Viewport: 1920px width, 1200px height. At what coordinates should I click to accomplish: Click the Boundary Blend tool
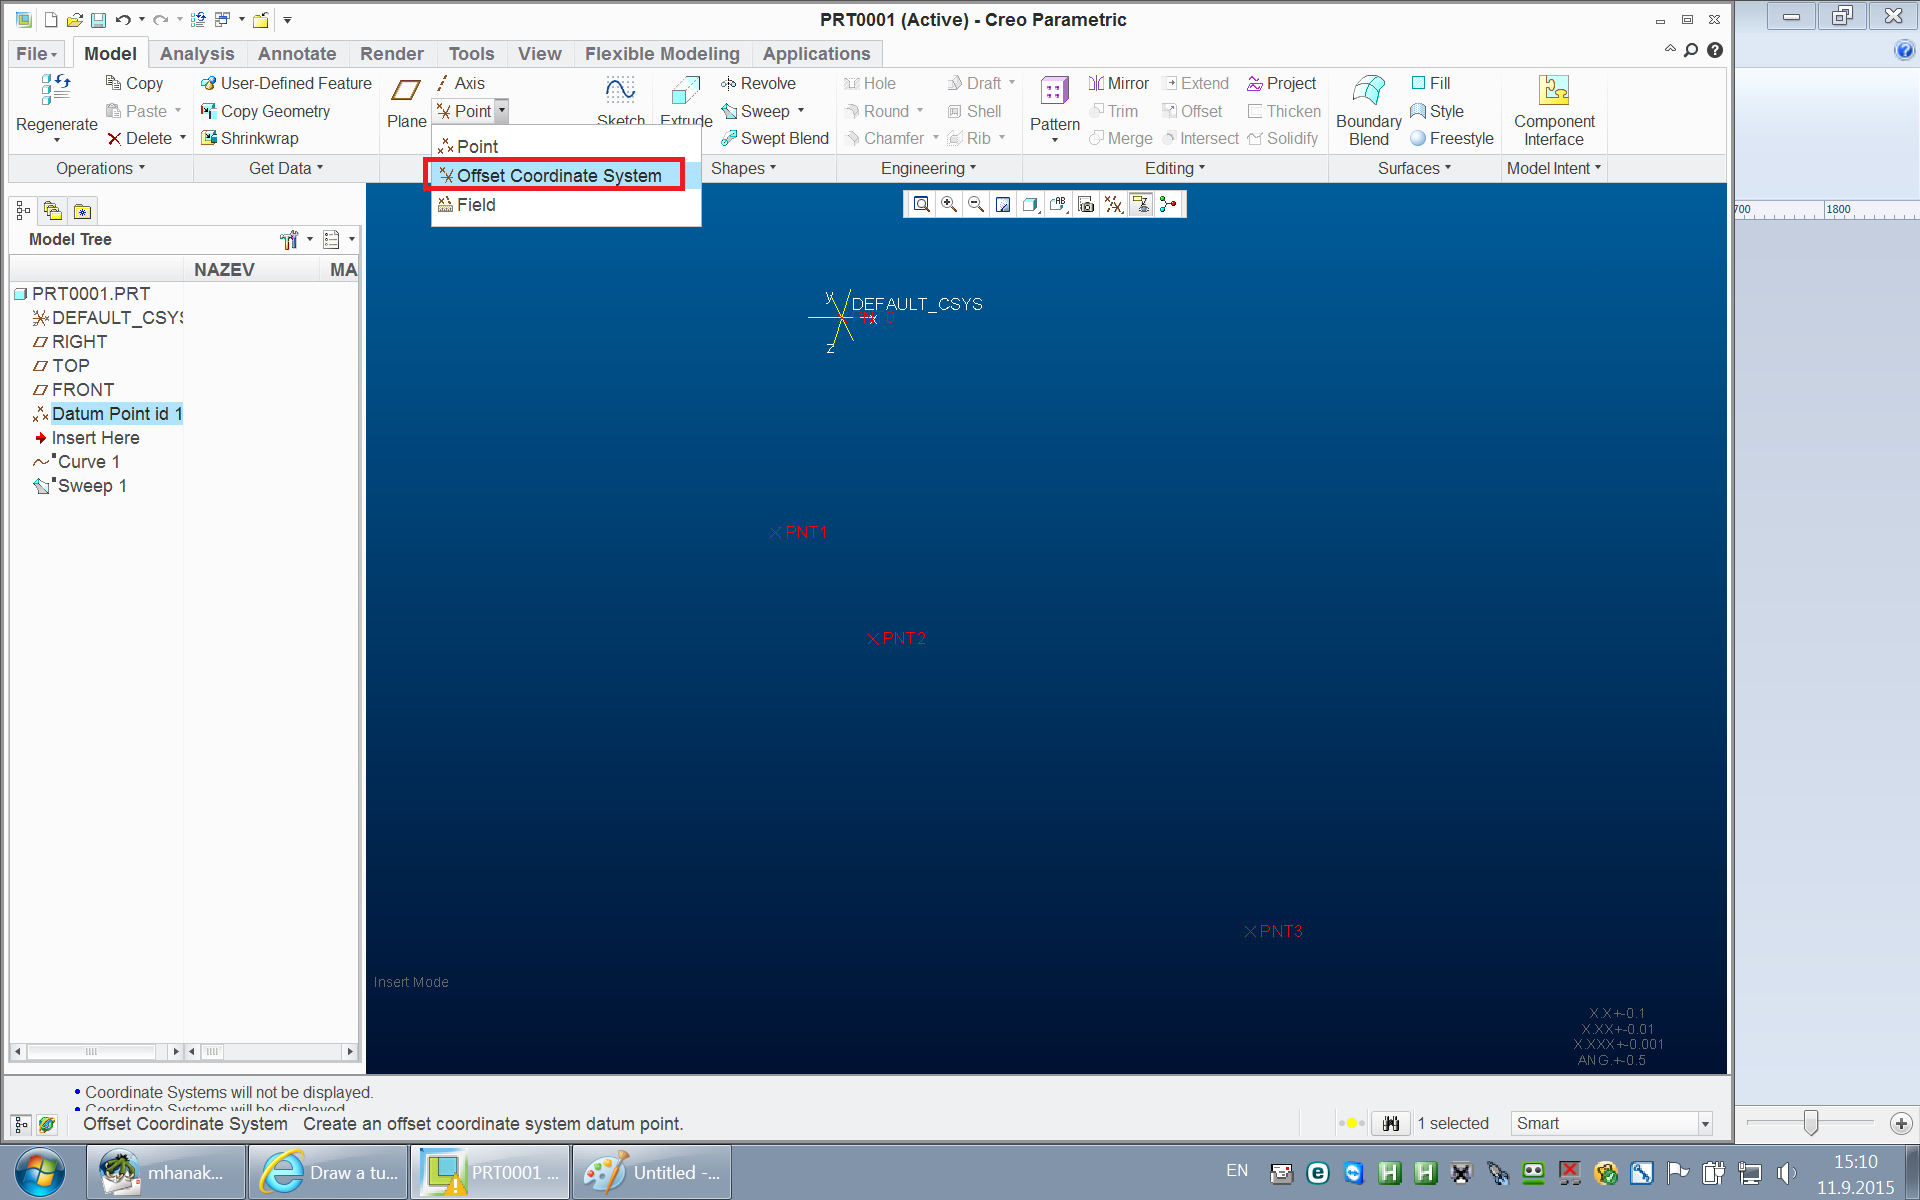pyautogui.click(x=1369, y=111)
